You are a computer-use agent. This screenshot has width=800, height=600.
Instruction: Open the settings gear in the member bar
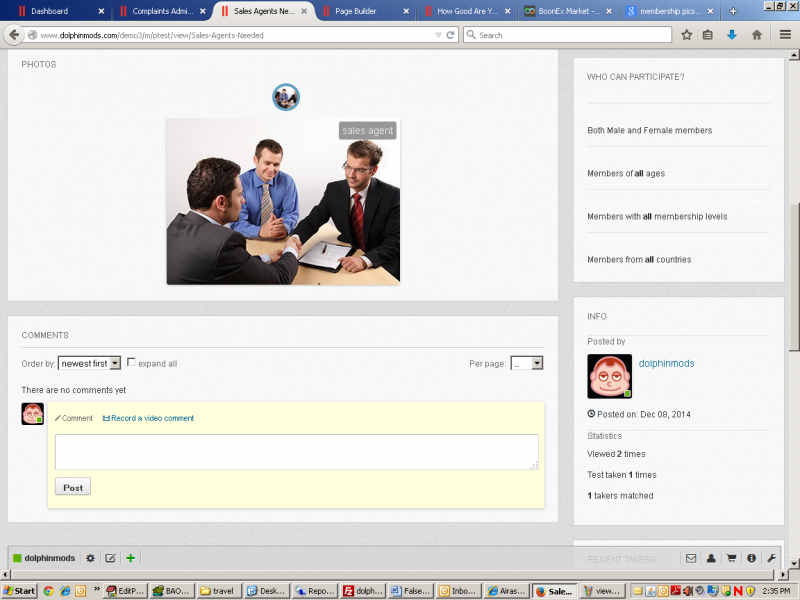(x=90, y=558)
